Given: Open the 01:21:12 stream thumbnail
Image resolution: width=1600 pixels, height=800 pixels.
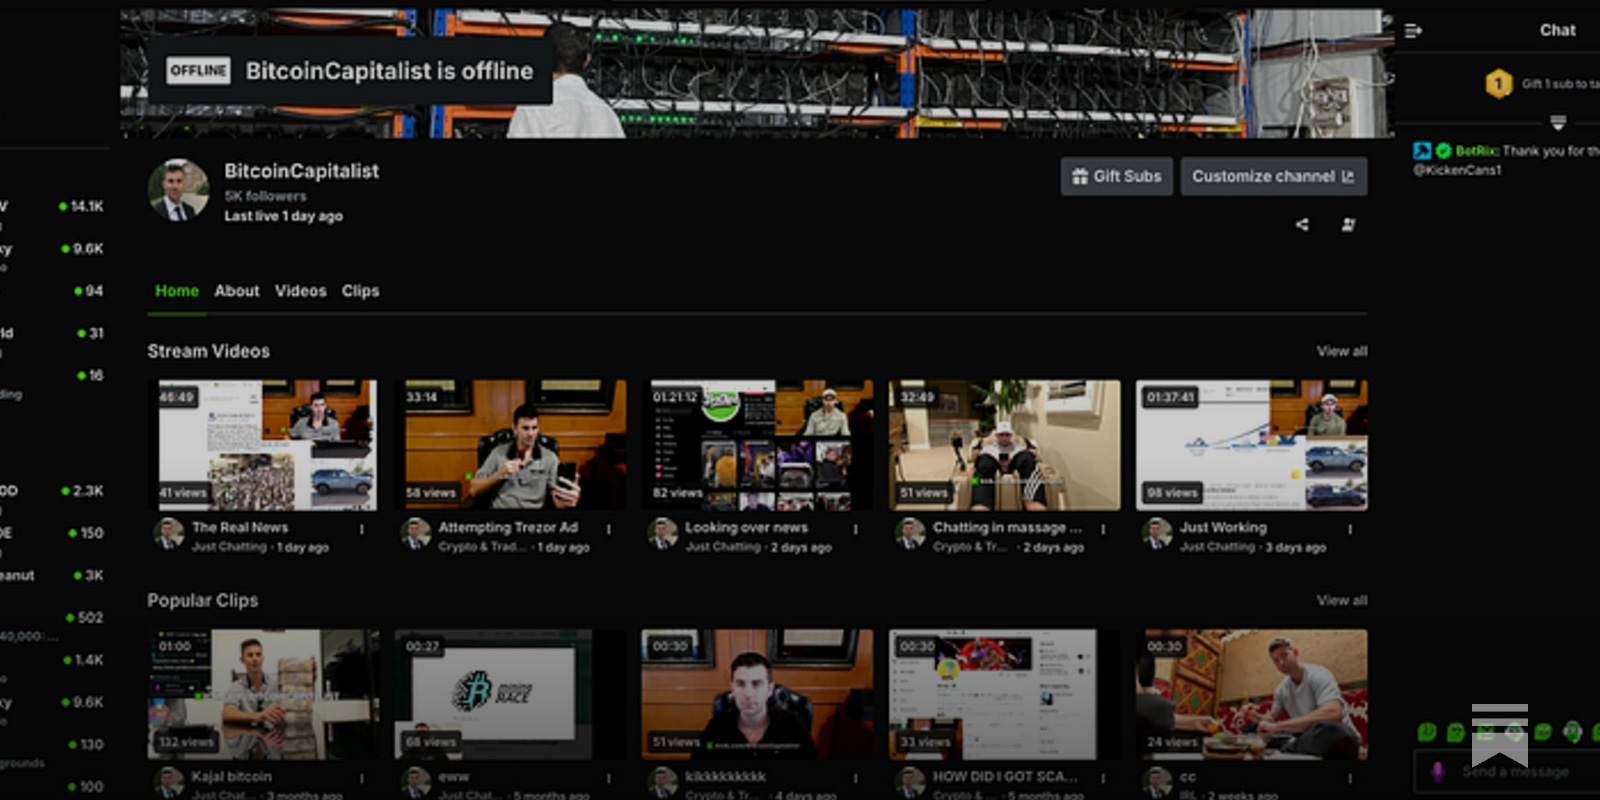Looking at the screenshot, I should click(x=757, y=445).
